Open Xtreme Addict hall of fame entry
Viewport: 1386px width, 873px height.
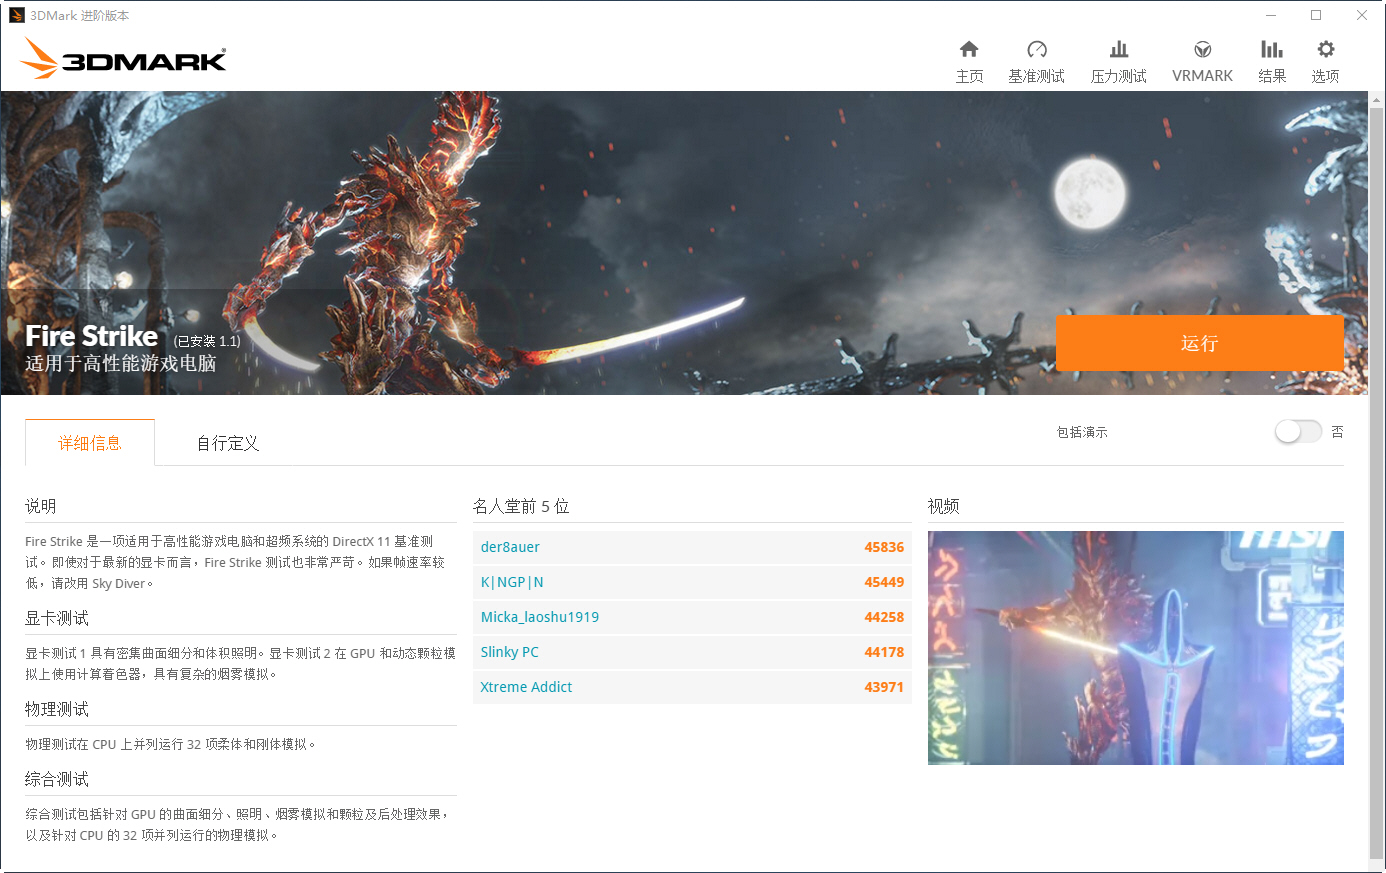pyautogui.click(x=692, y=687)
